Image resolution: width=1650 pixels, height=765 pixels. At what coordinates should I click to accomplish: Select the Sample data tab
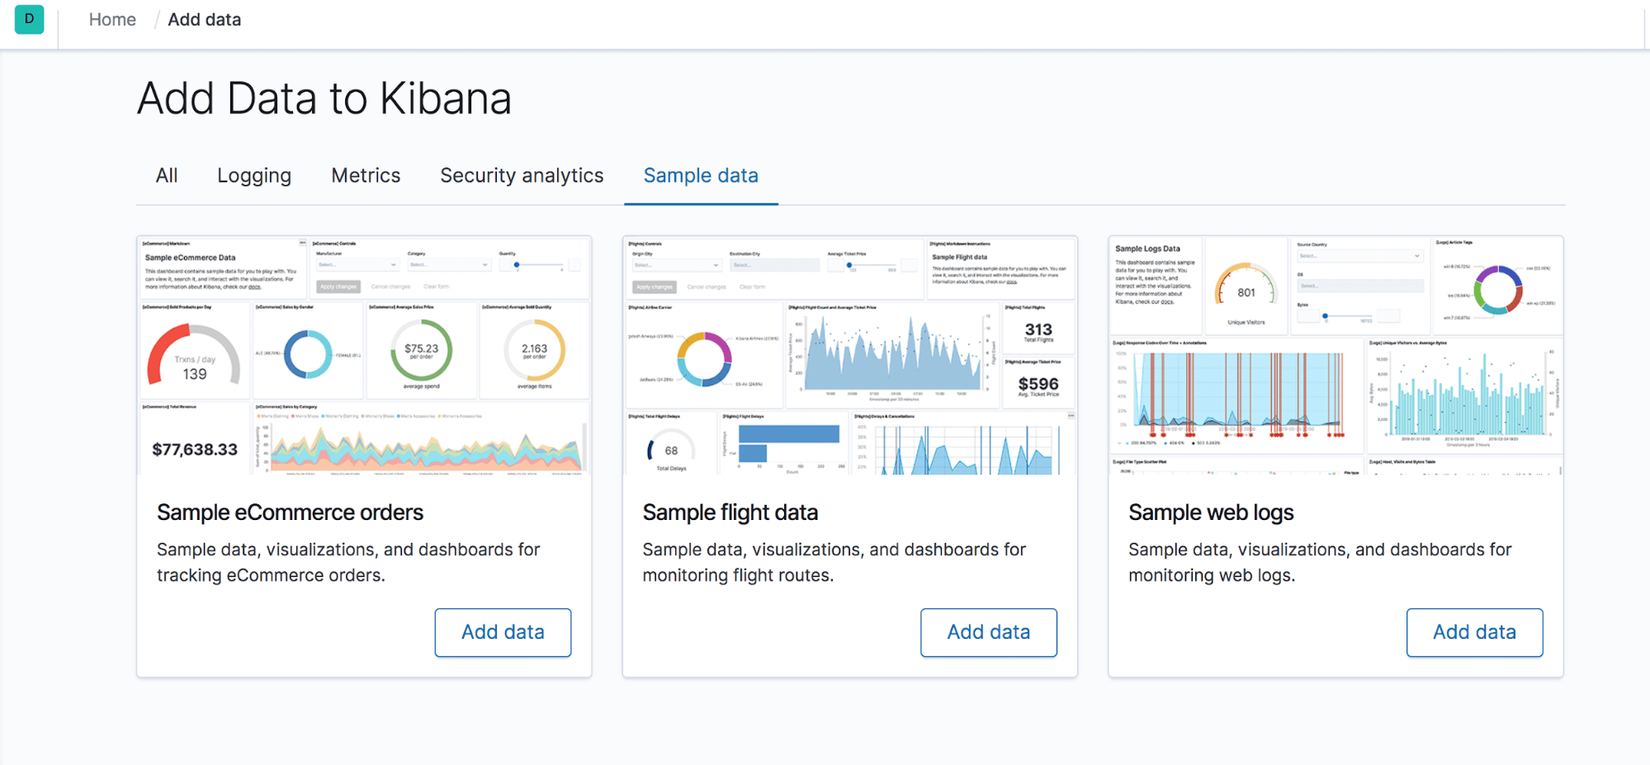(x=701, y=176)
